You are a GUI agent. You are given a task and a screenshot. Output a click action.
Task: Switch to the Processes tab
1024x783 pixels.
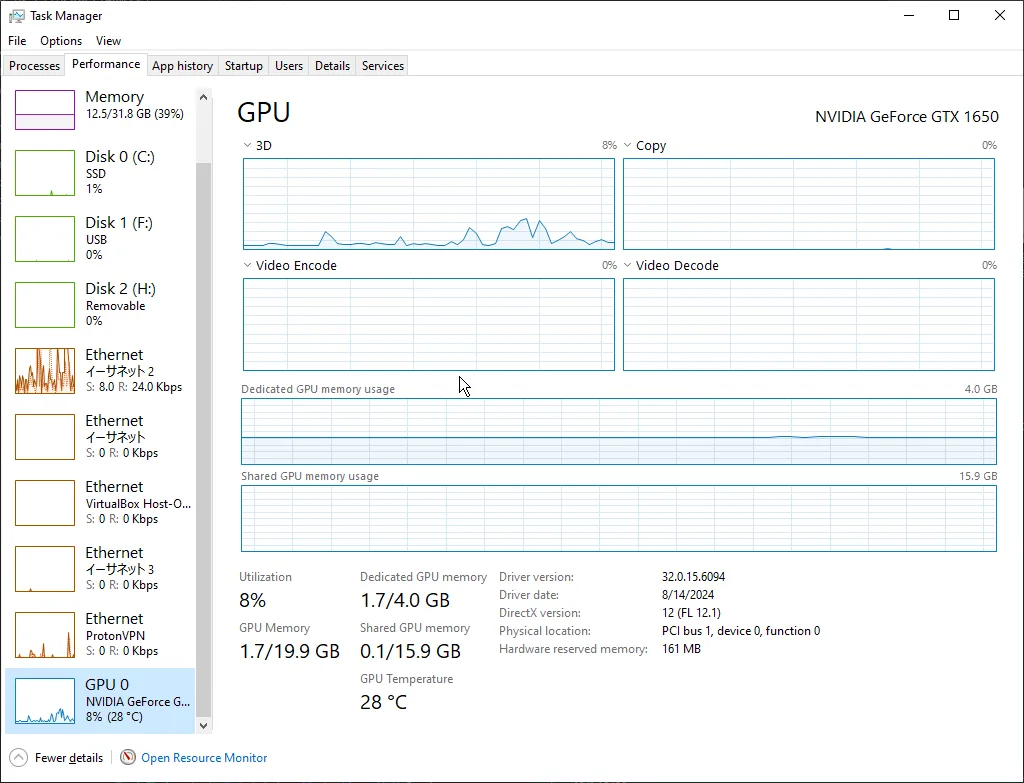(x=35, y=66)
